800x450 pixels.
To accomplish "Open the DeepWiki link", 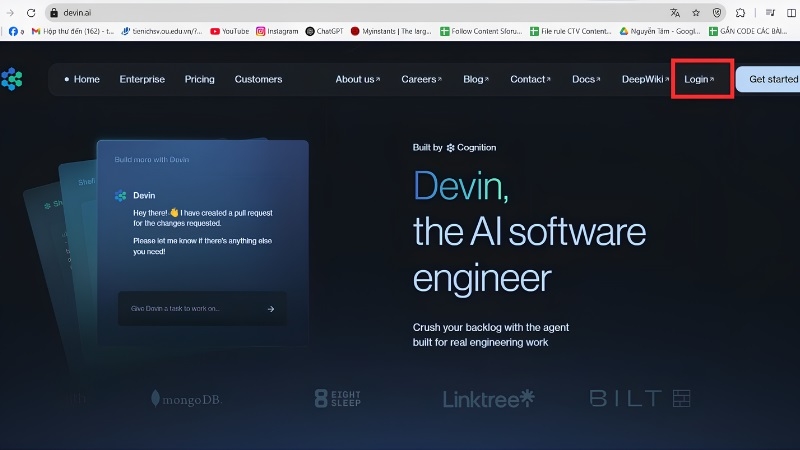I will pos(645,79).
